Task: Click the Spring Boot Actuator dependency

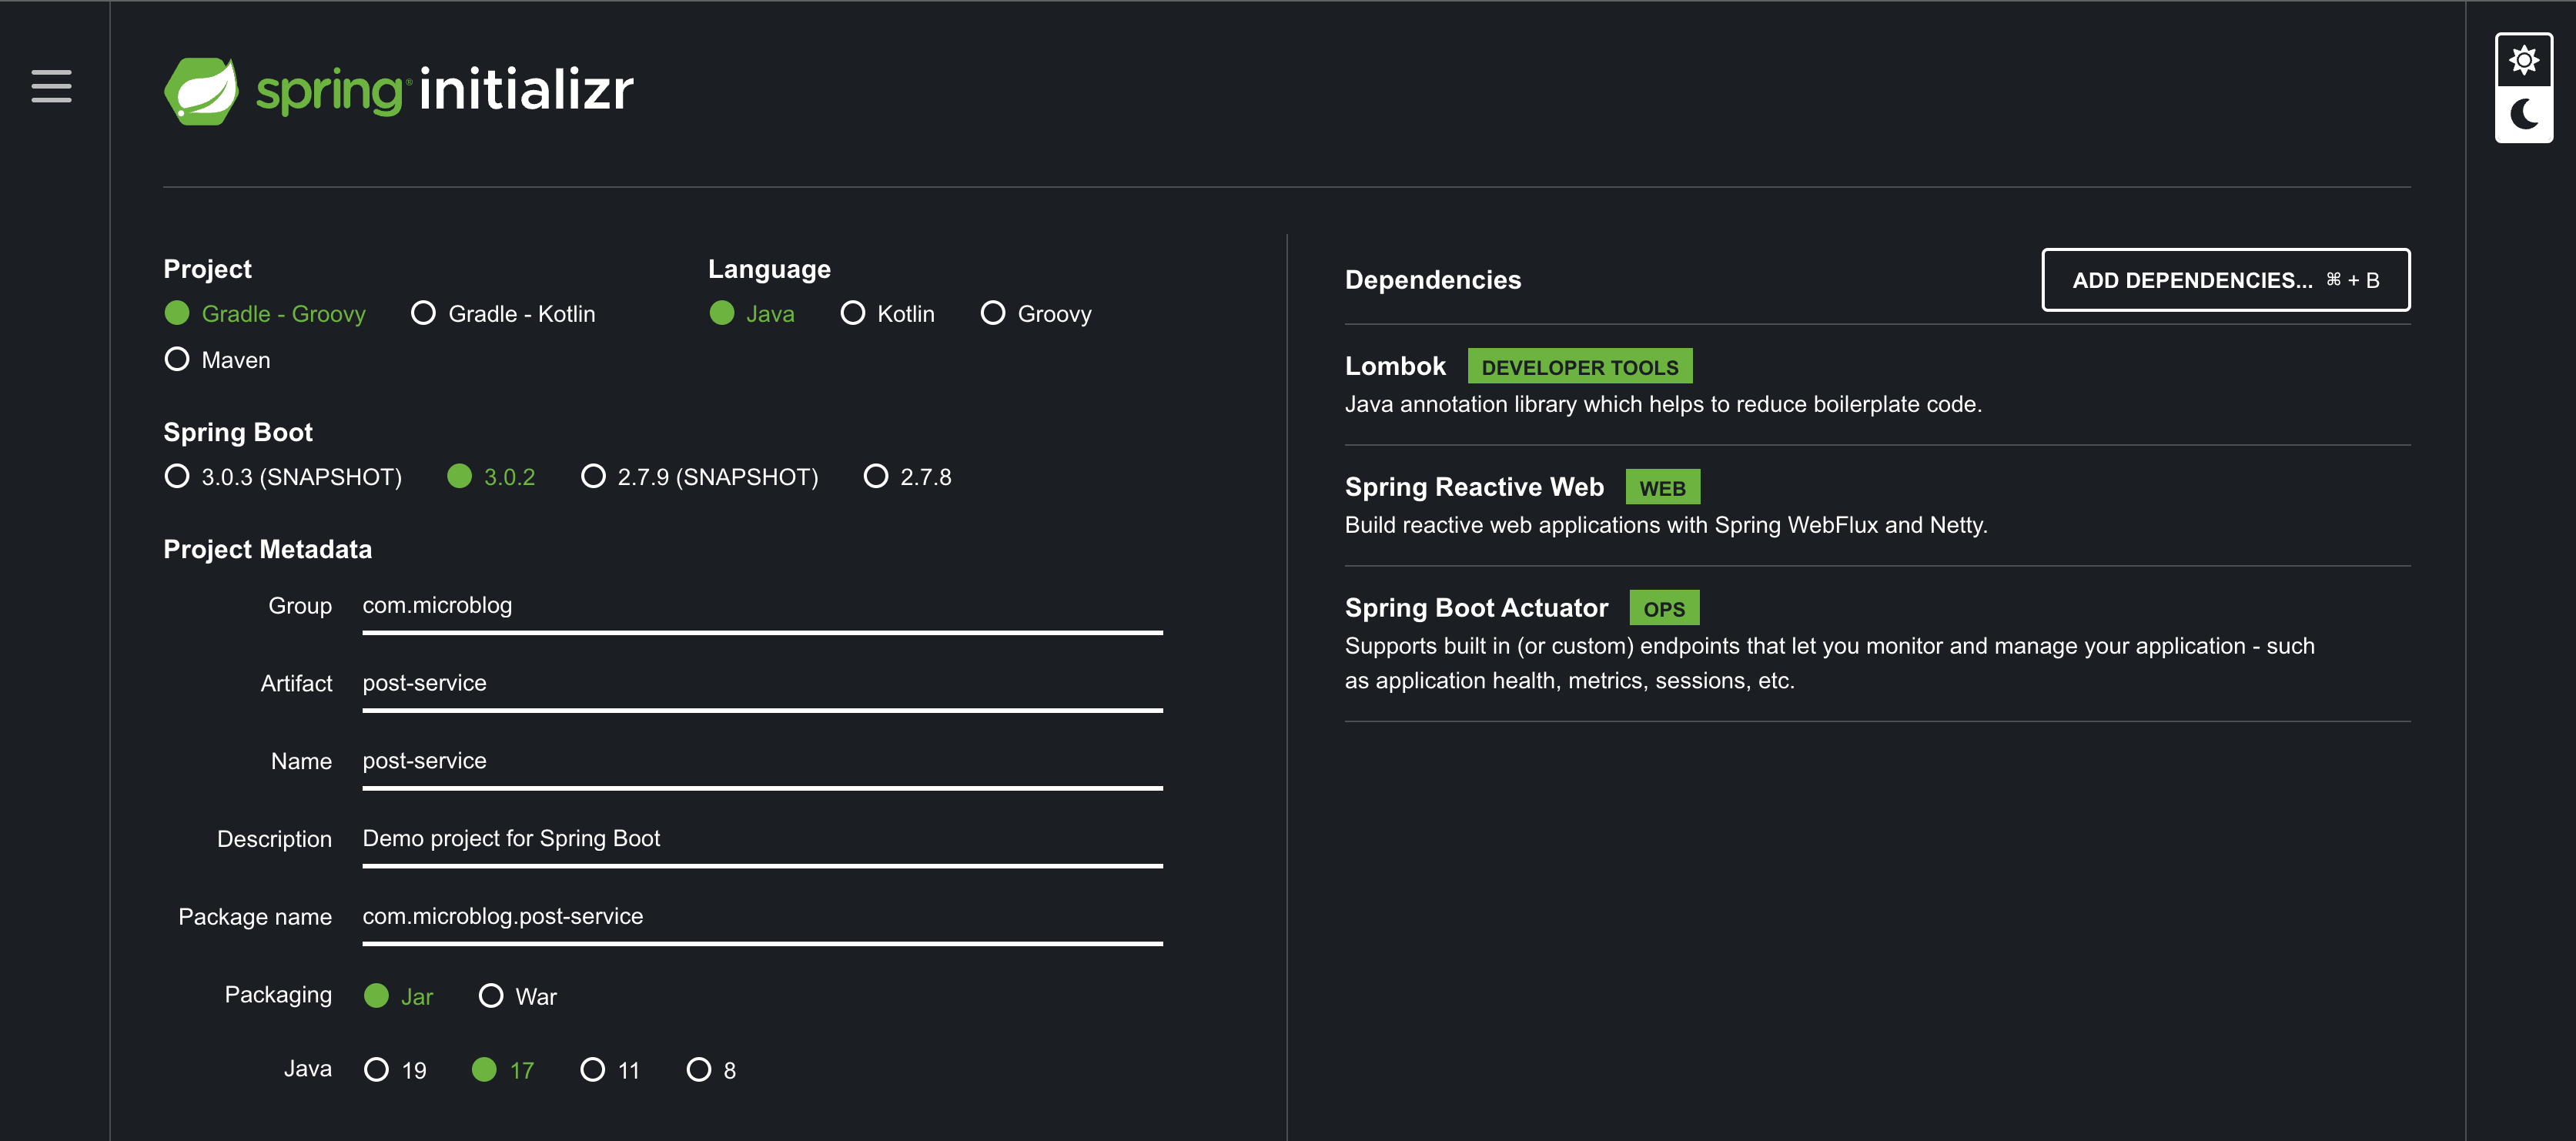Action: (1476, 608)
